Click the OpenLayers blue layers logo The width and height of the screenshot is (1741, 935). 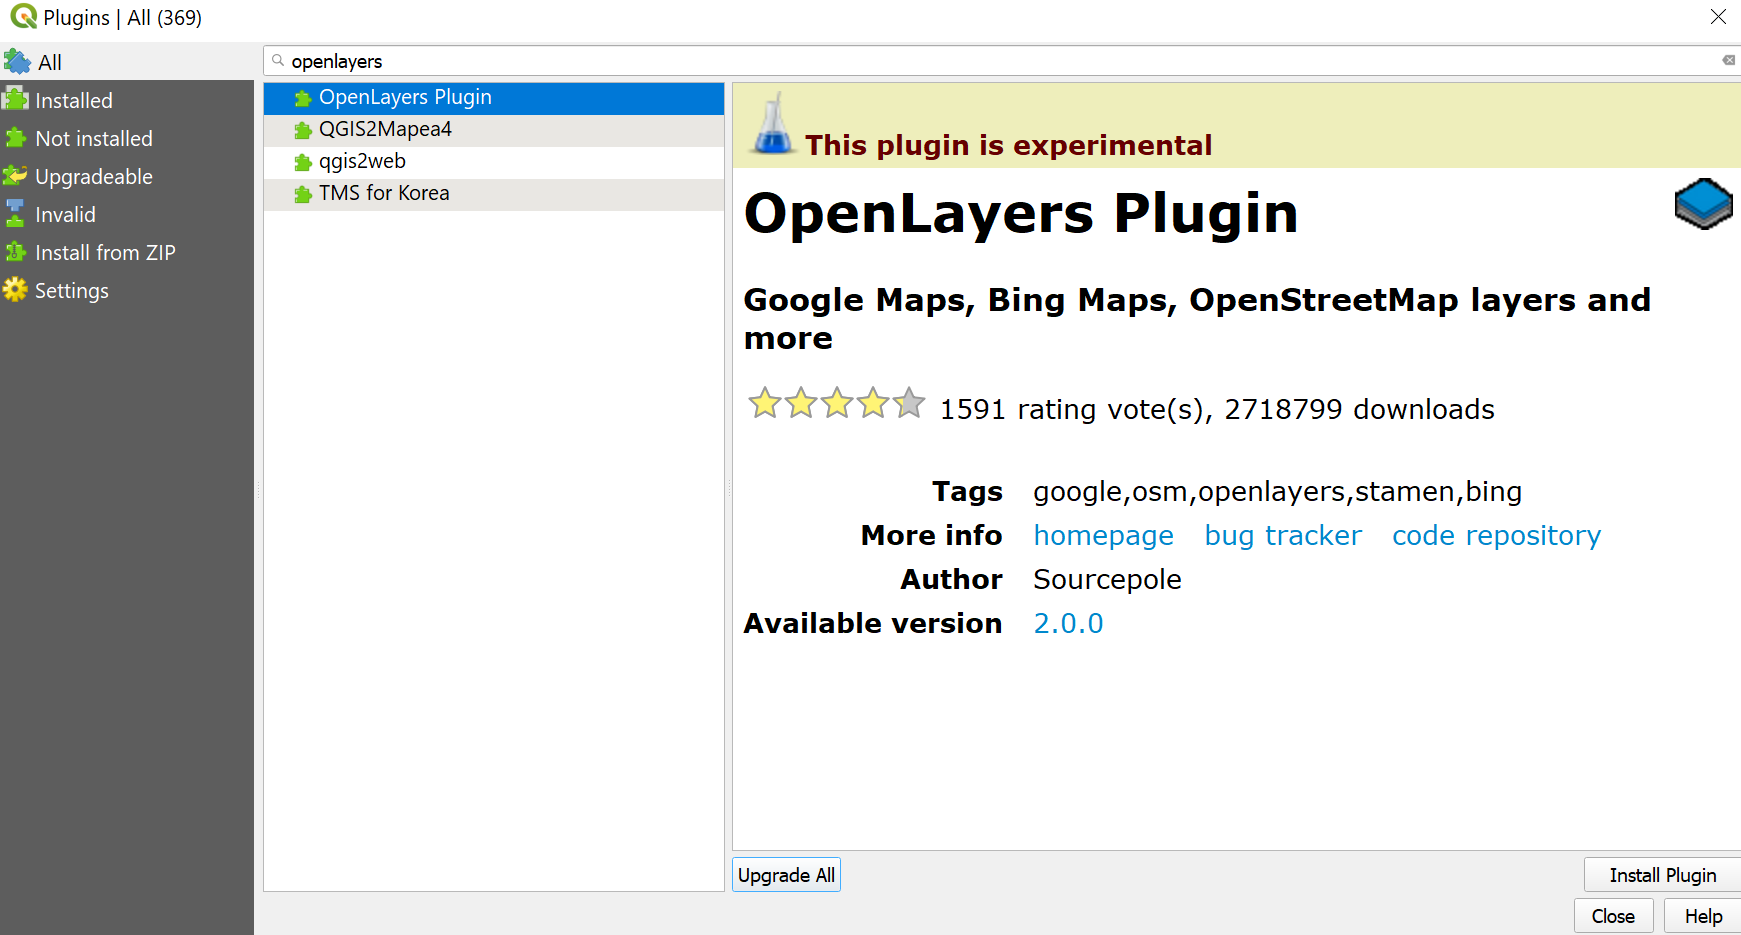(x=1703, y=204)
